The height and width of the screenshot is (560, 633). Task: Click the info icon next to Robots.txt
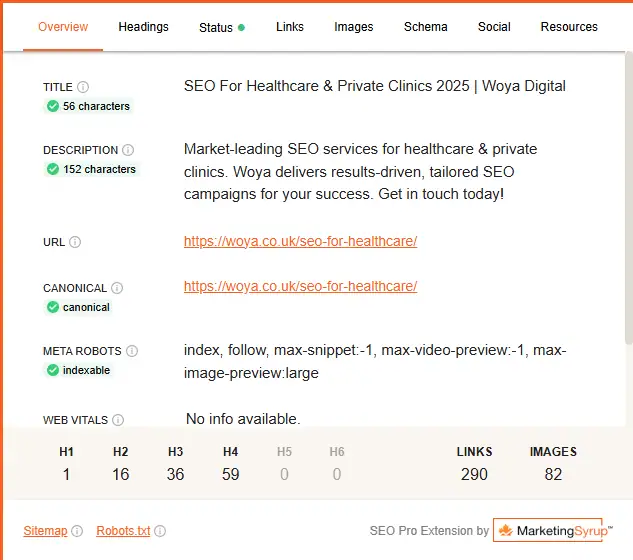(x=160, y=531)
